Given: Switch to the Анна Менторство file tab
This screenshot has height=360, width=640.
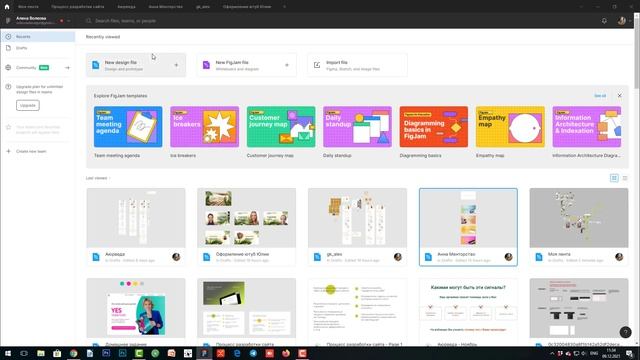Looking at the screenshot, I should coord(165,7).
